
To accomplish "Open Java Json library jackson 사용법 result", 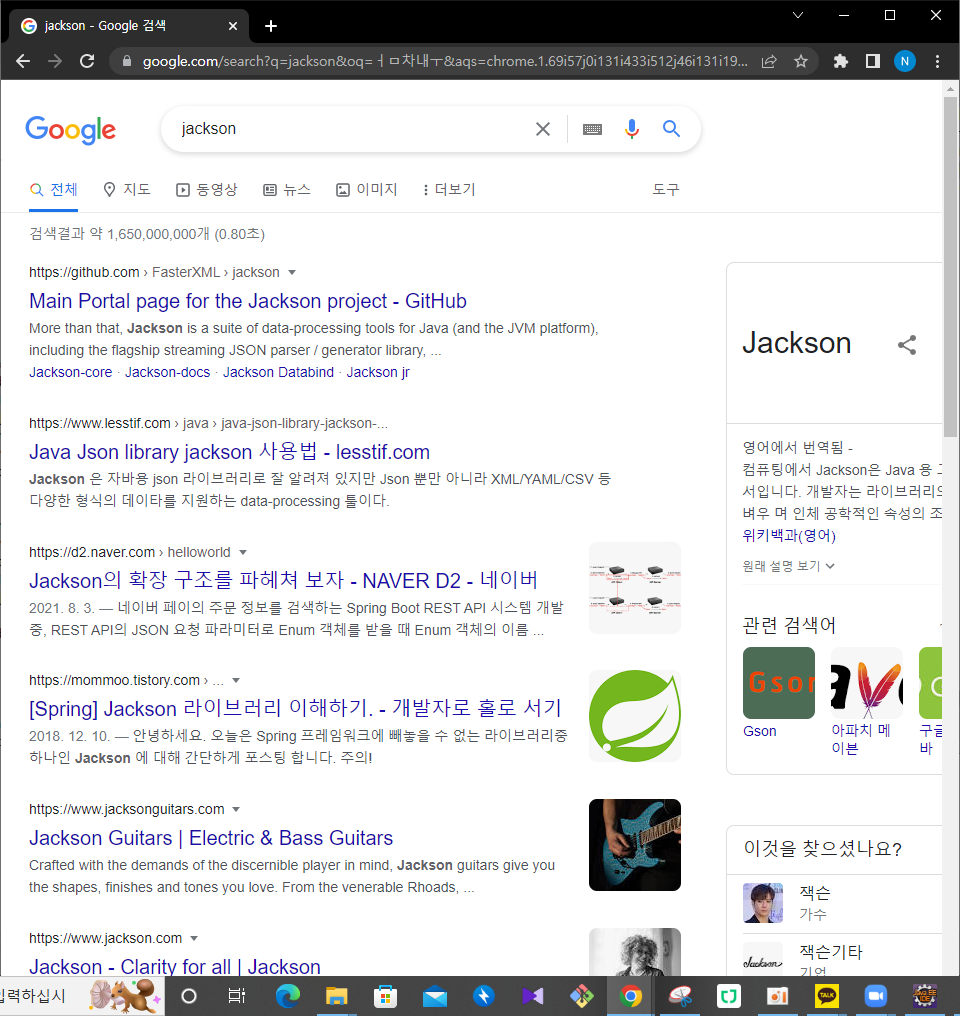I will point(229,452).
